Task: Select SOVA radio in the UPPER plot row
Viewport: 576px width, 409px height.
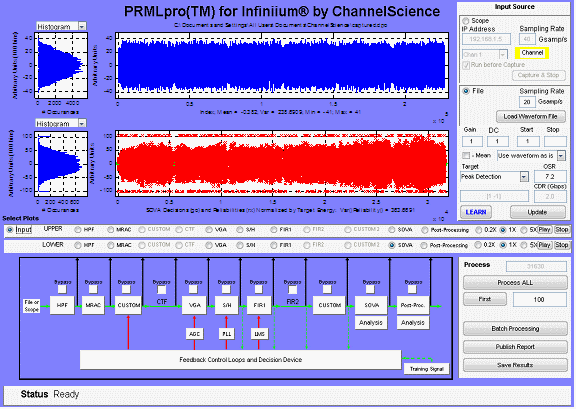Action: (392, 230)
